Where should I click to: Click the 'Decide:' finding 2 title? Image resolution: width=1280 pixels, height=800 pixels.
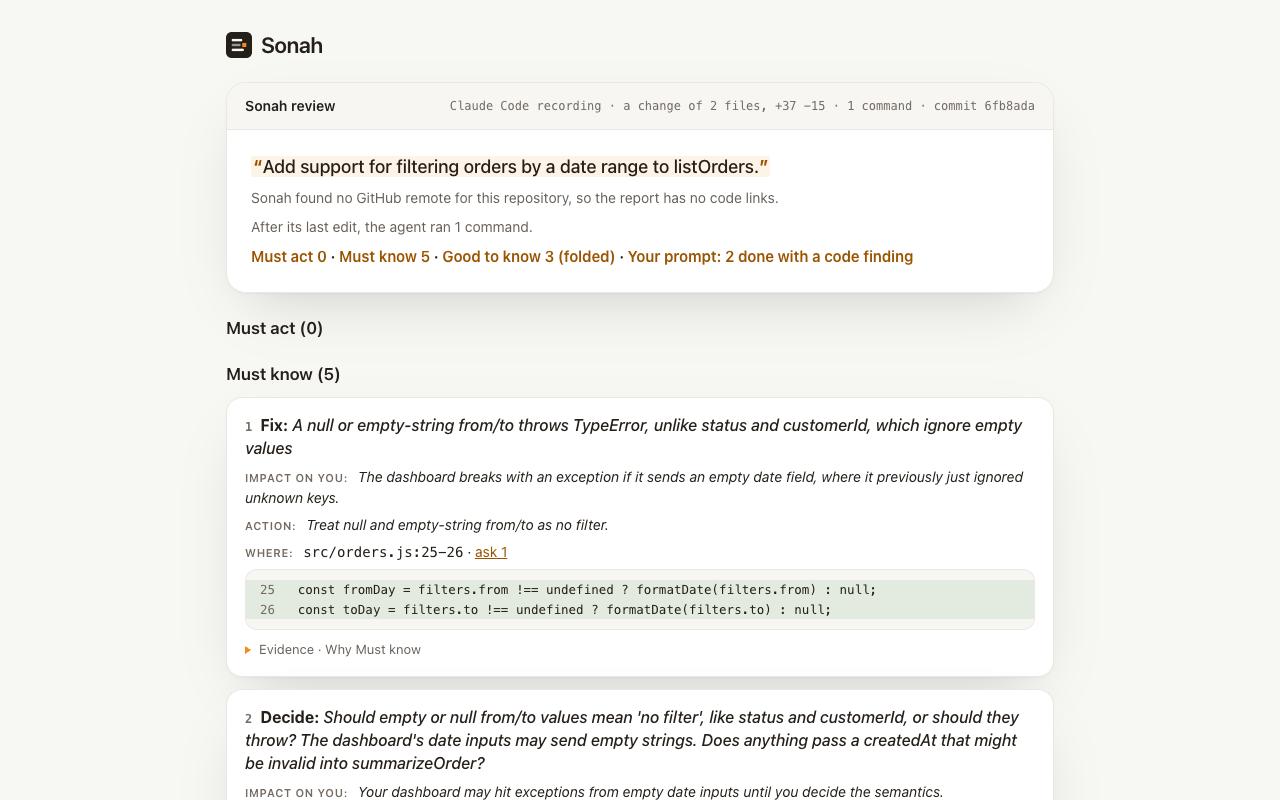[634, 740]
